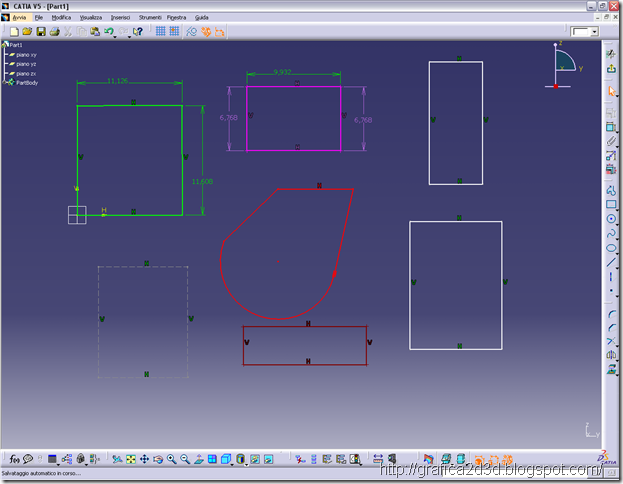Click the Fly mode airplane icon
The width and height of the screenshot is (623, 484).
(117, 459)
